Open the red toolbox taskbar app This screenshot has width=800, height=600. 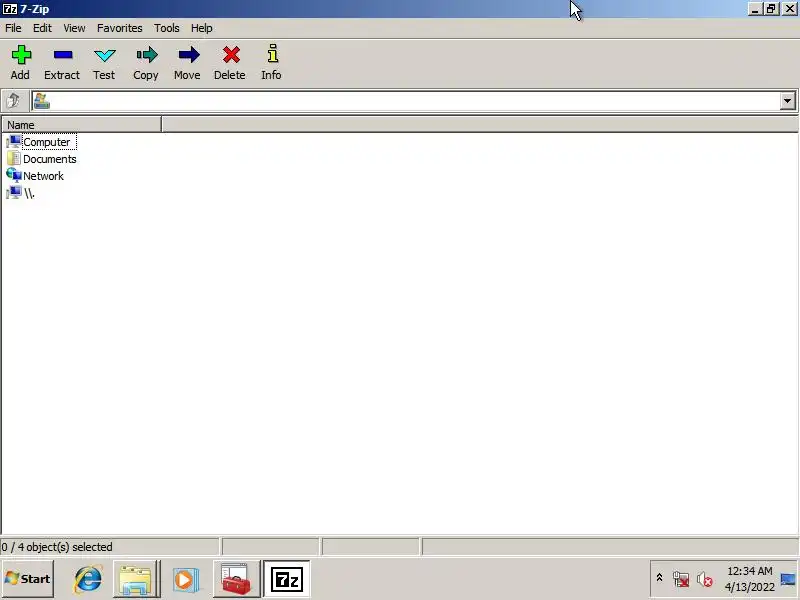click(236, 579)
